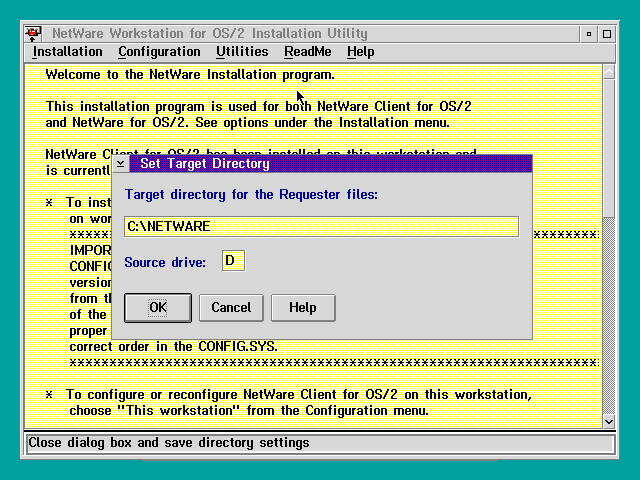Minimize the NetWare Installation Utility window
This screenshot has width=640, height=480.
click(589, 34)
